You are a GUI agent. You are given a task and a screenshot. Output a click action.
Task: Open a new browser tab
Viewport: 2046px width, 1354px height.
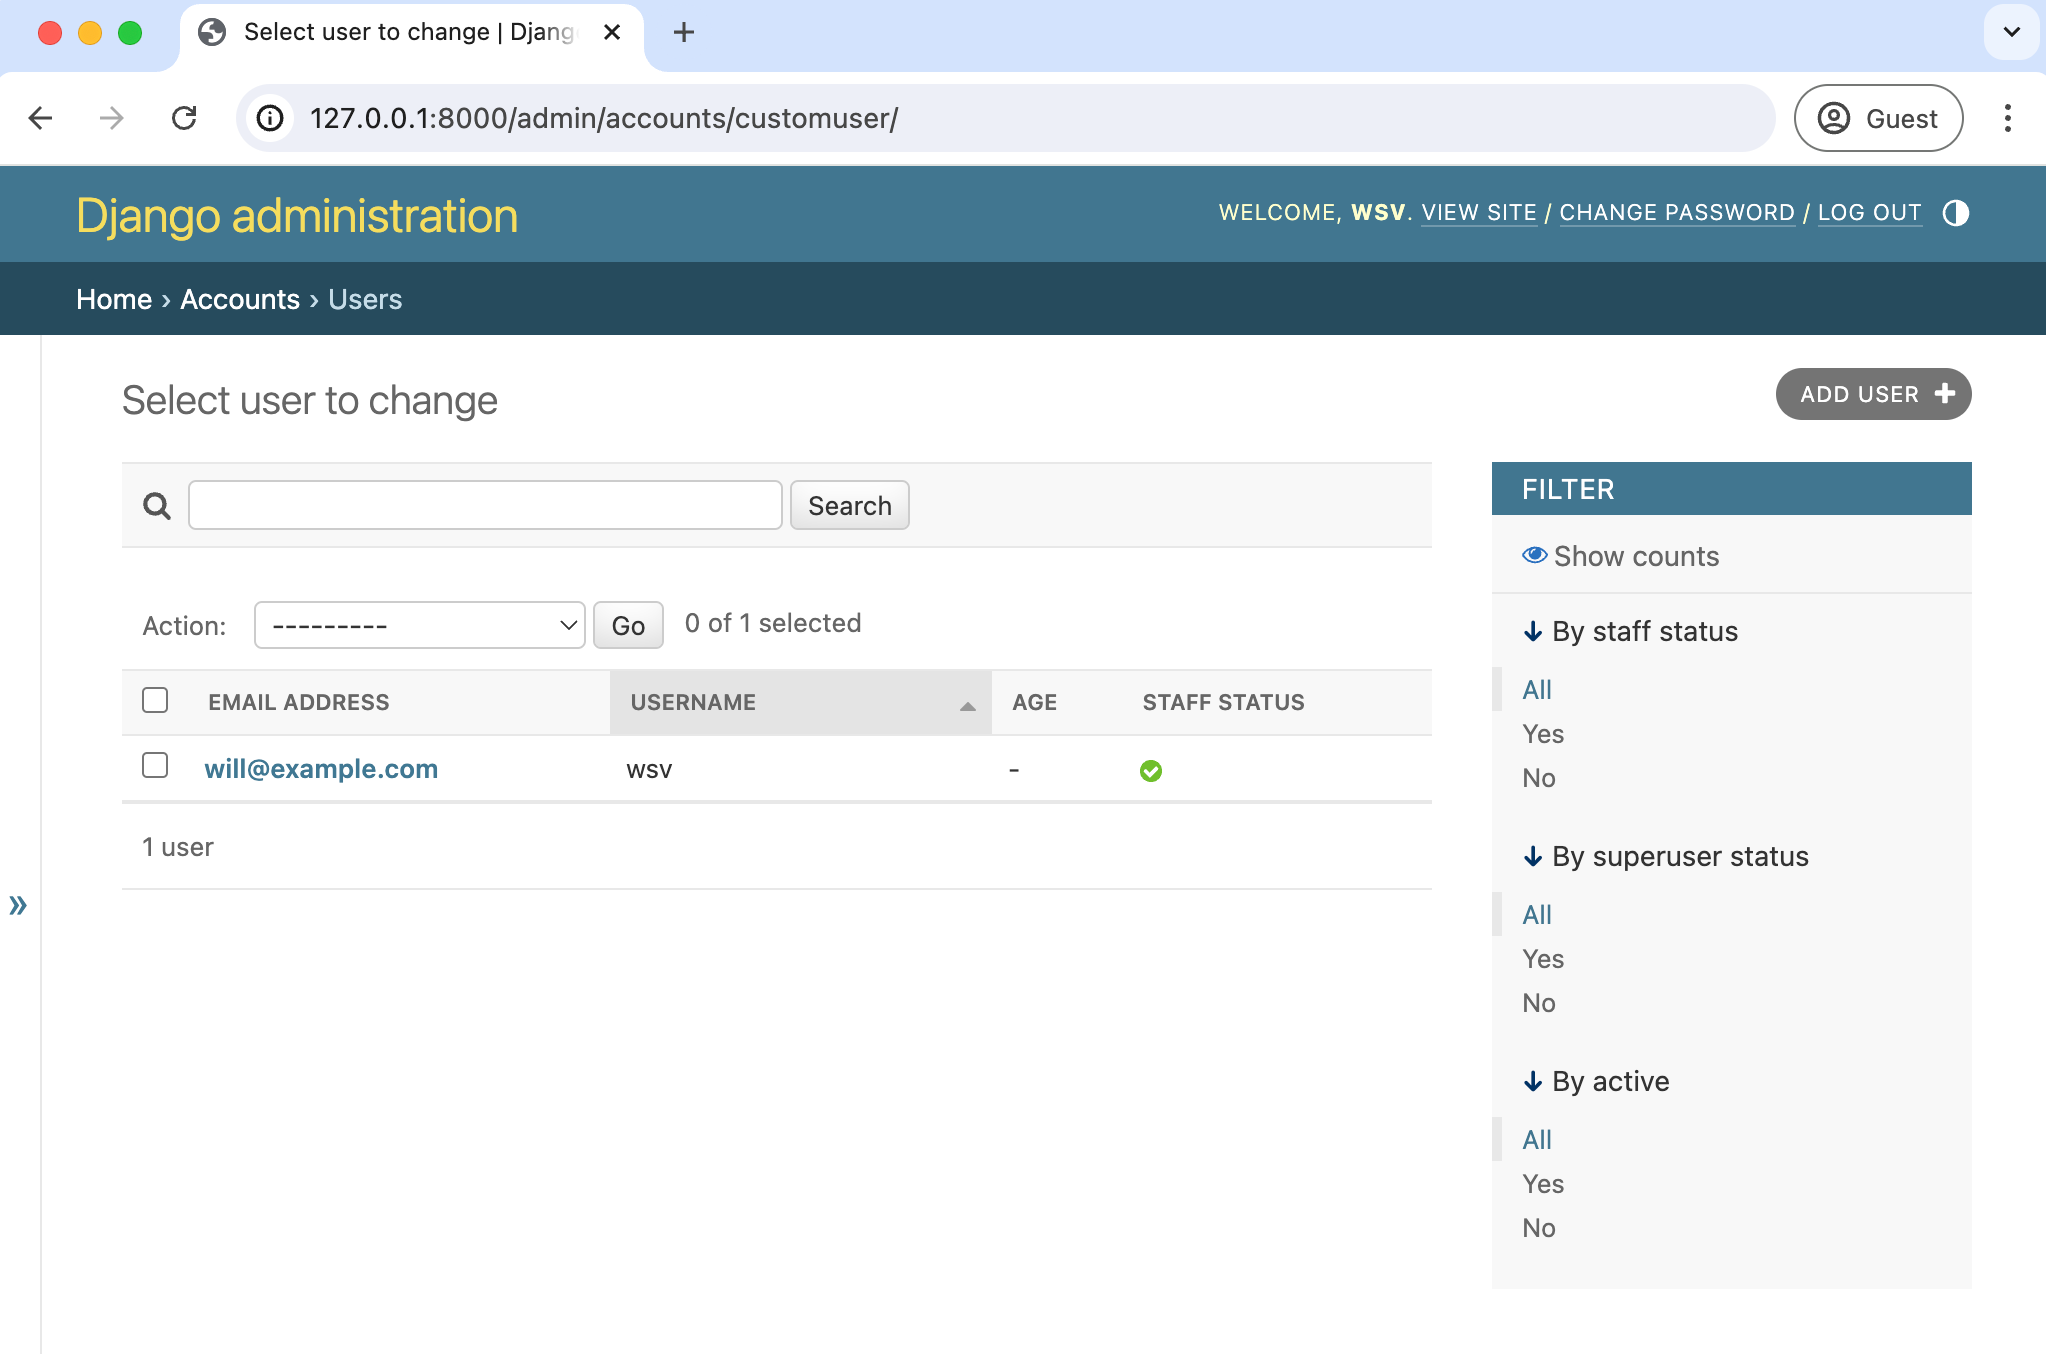[x=684, y=32]
